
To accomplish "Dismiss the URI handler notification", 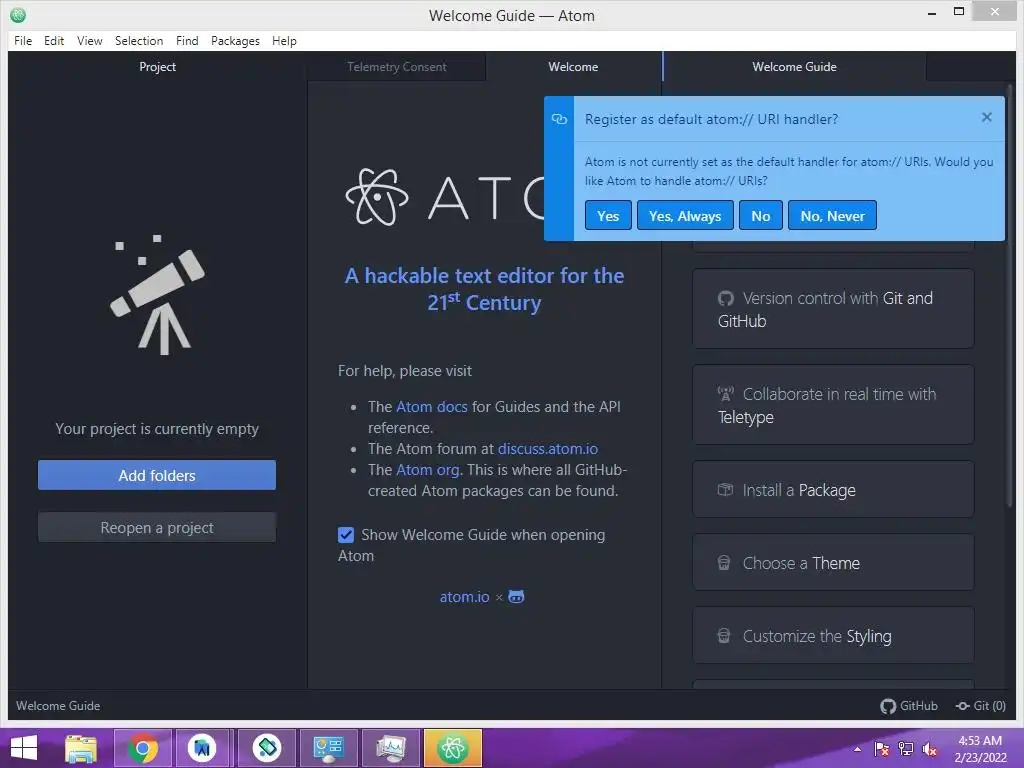I will 987,117.
